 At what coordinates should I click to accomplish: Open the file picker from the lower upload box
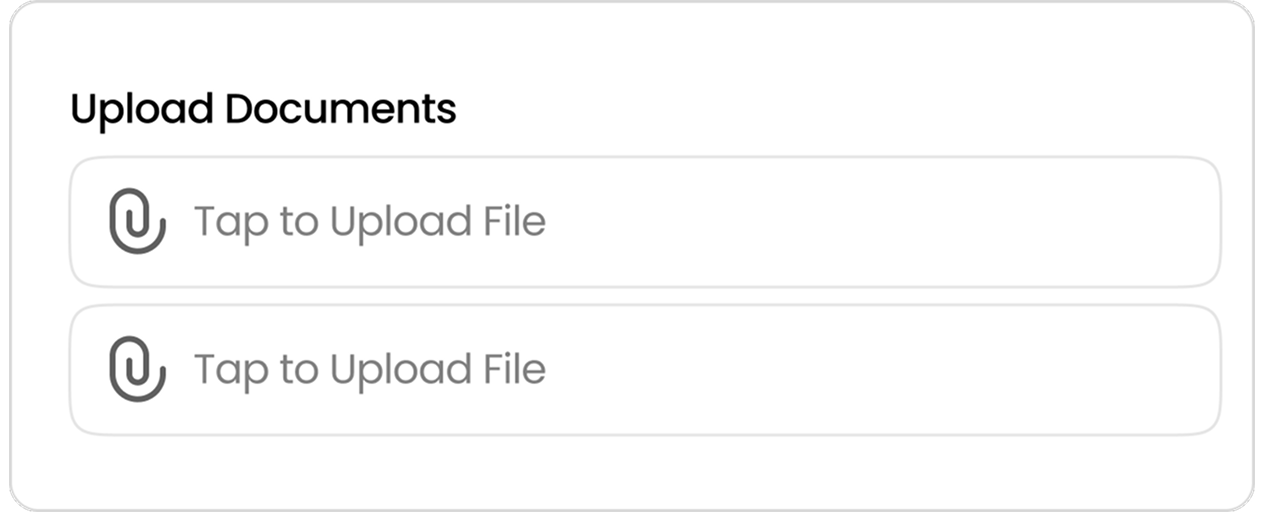tap(645, 370)
